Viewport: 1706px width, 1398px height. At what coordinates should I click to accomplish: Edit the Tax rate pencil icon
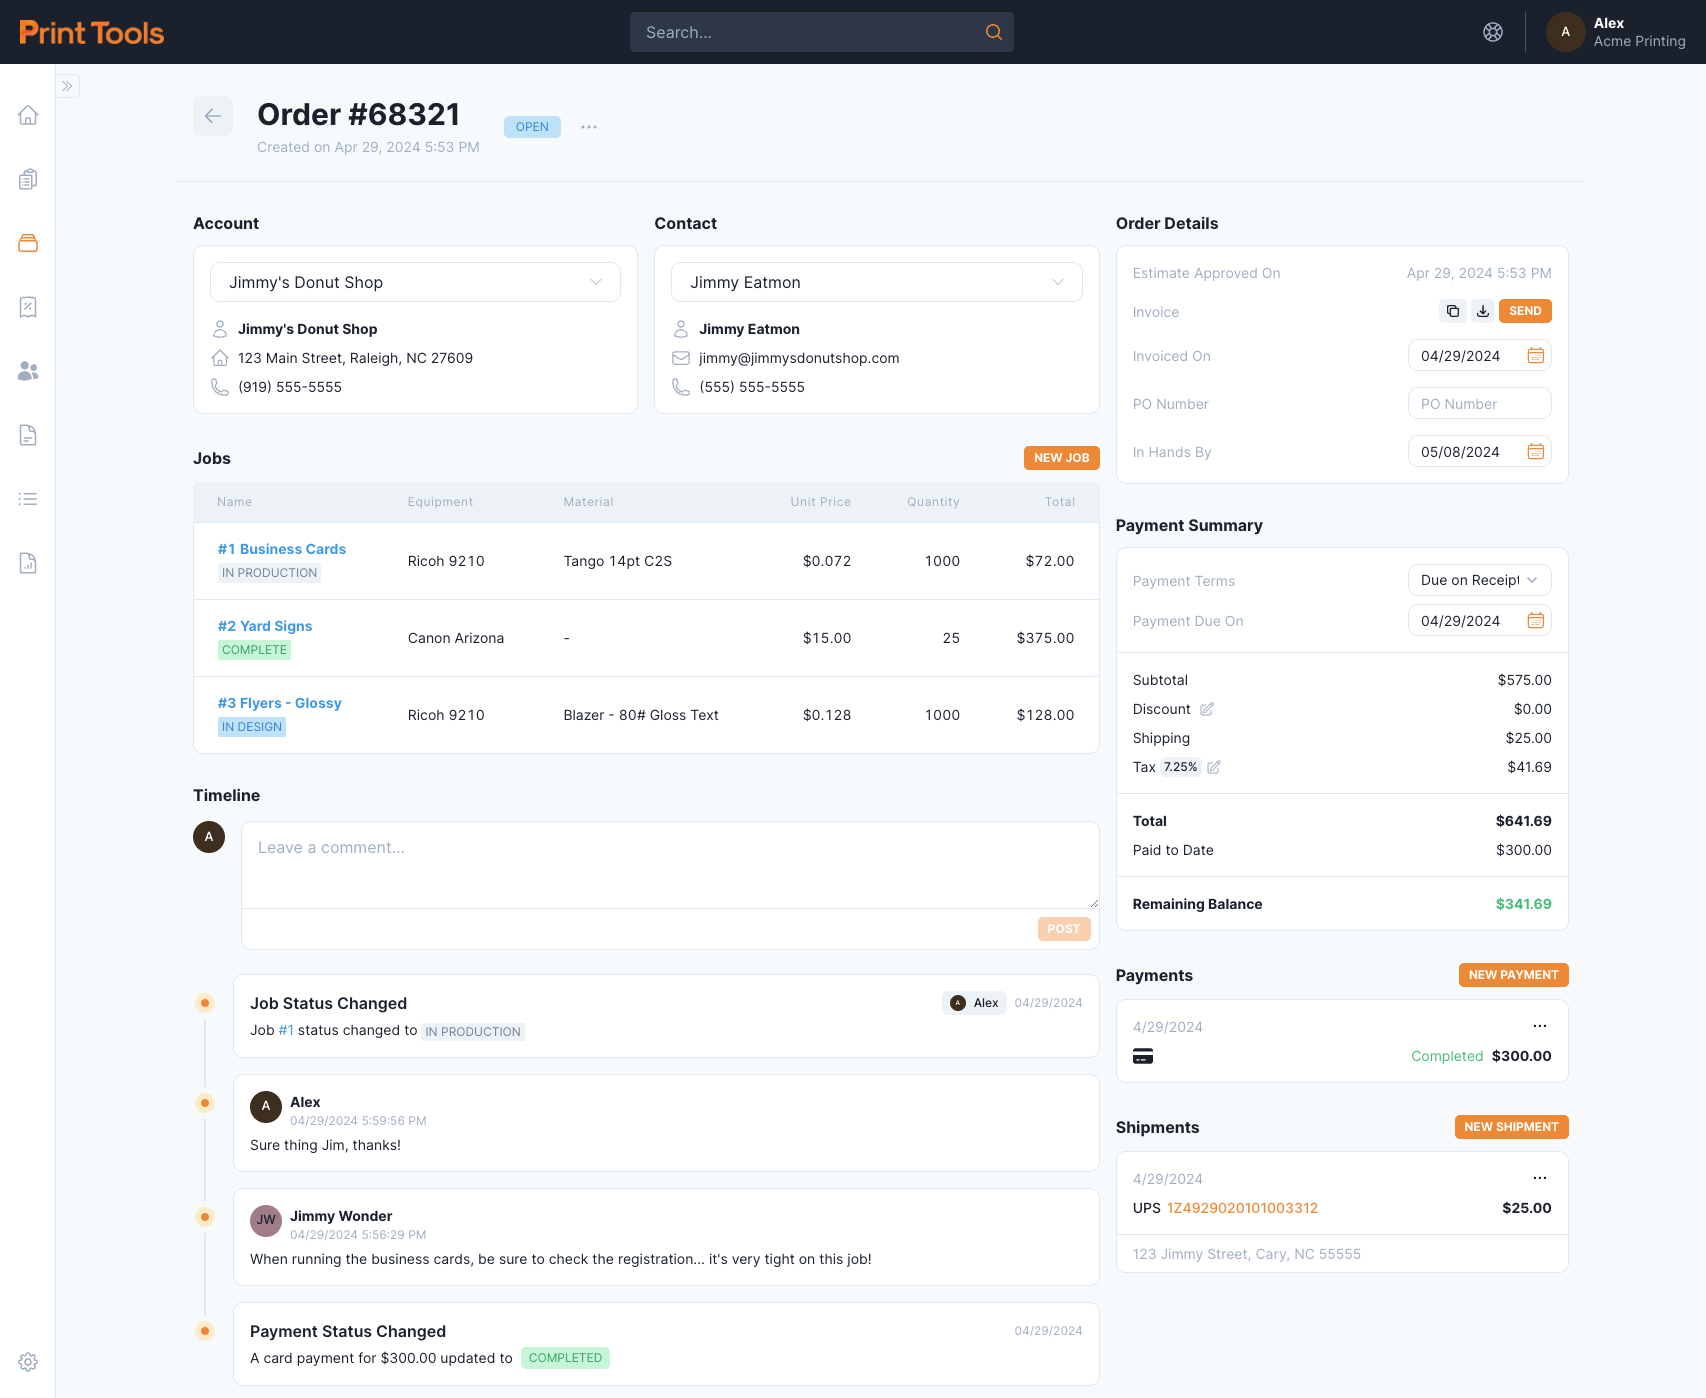(1213, 767)
